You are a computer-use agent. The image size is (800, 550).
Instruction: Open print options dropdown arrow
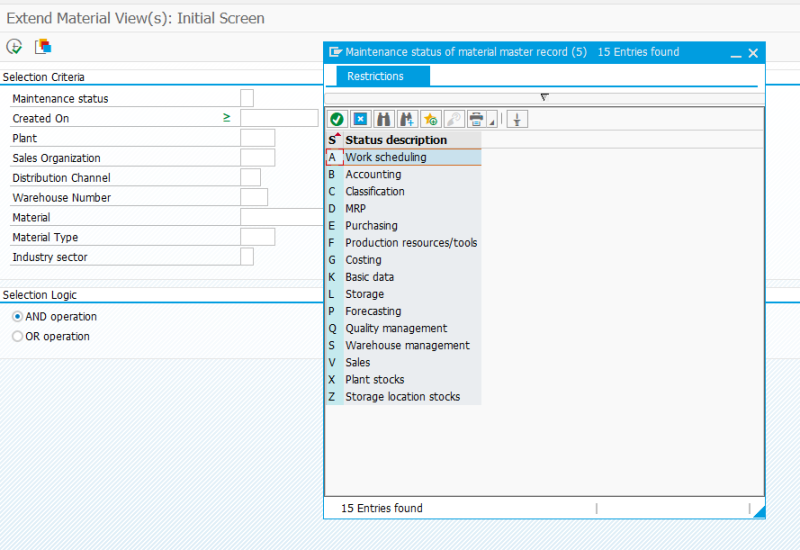[x=492, y=121]
